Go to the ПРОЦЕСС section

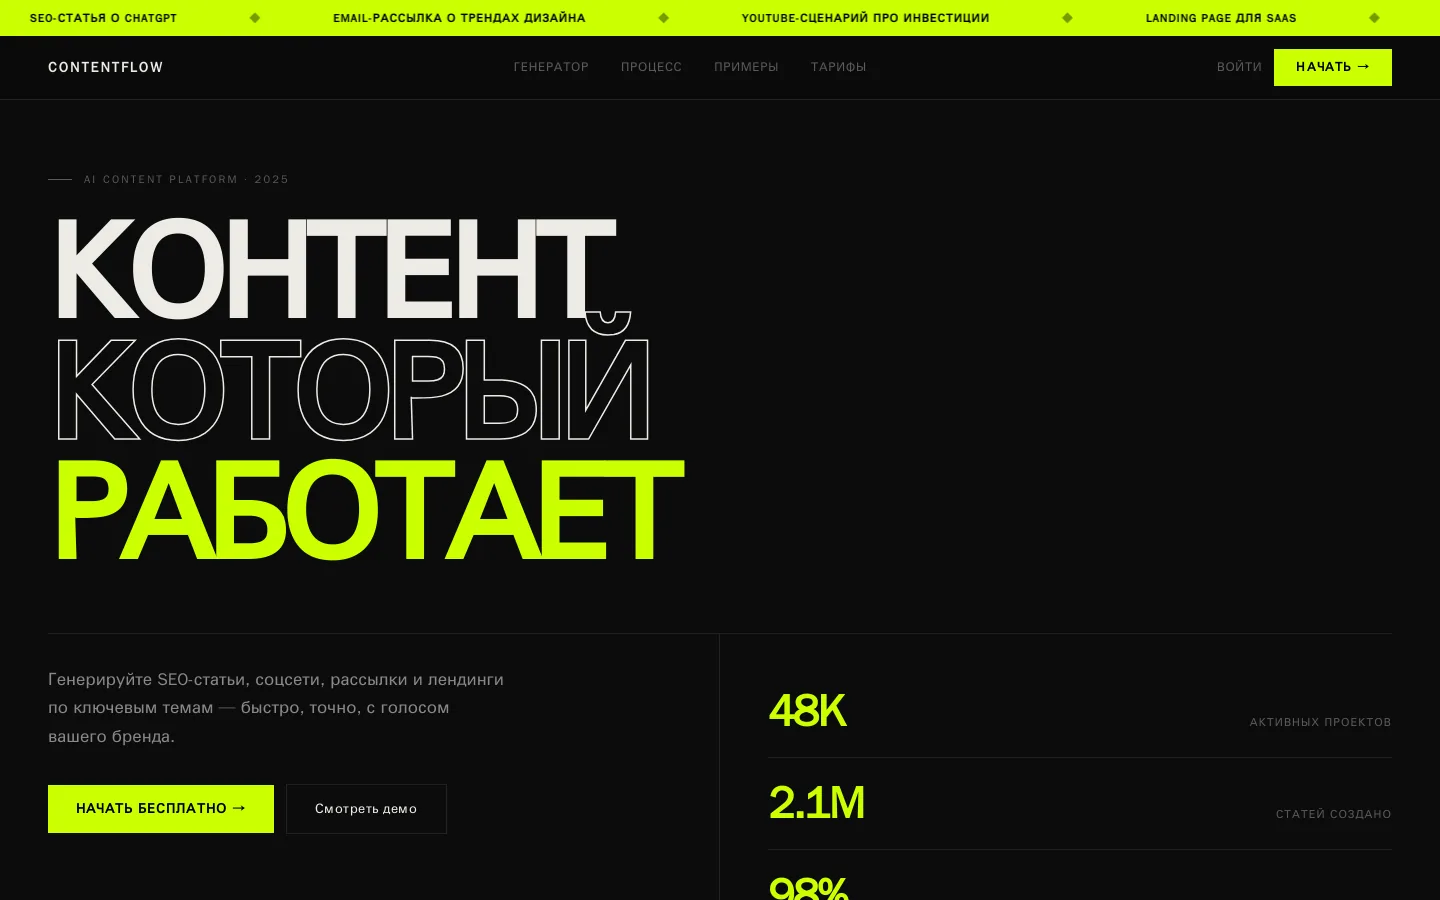(651, 67)
